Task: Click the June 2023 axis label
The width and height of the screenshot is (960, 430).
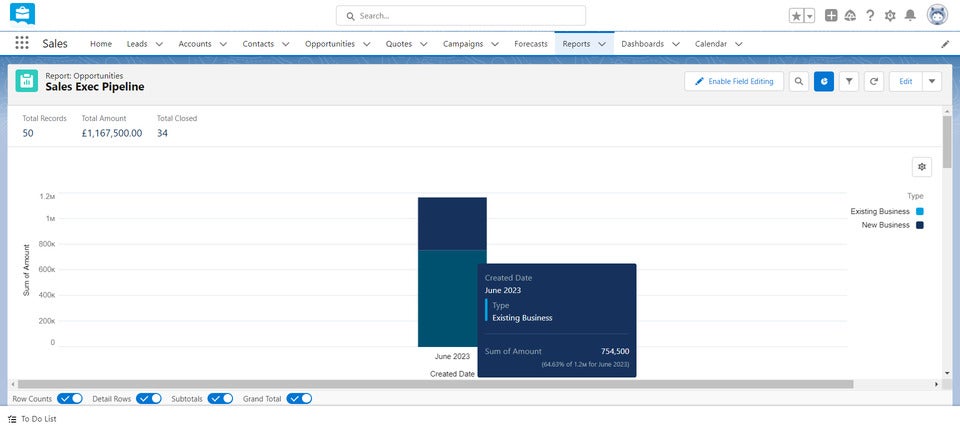Action: point(452,356)
